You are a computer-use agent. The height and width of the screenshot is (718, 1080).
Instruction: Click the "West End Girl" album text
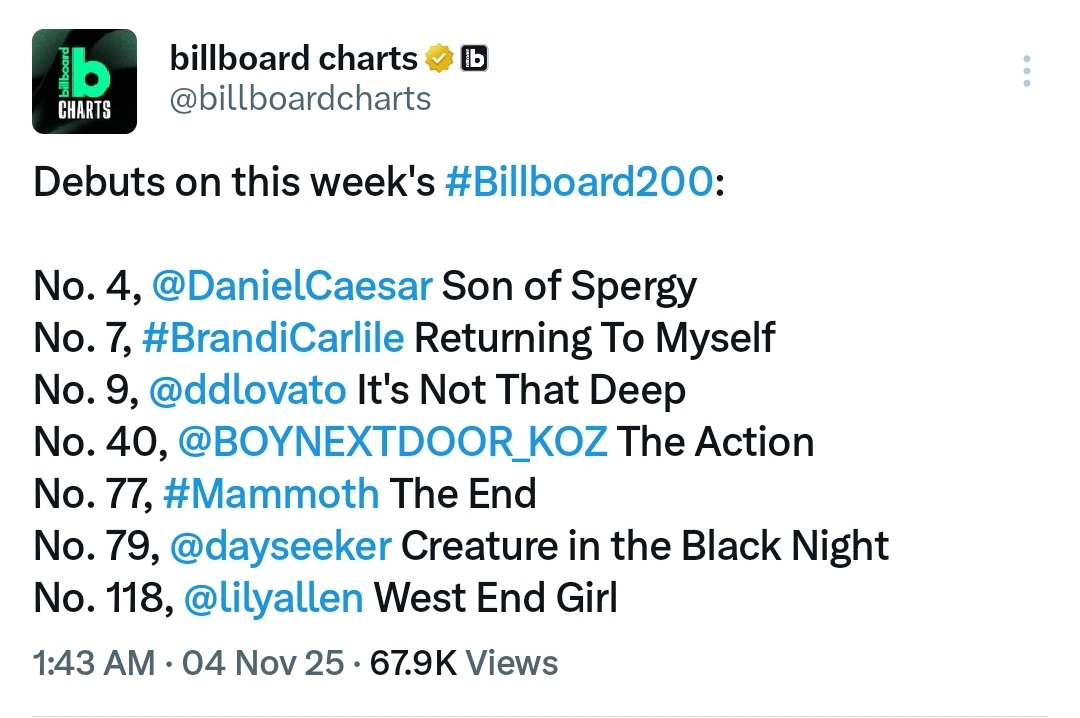pyautogui.click(x=495, y=598)
